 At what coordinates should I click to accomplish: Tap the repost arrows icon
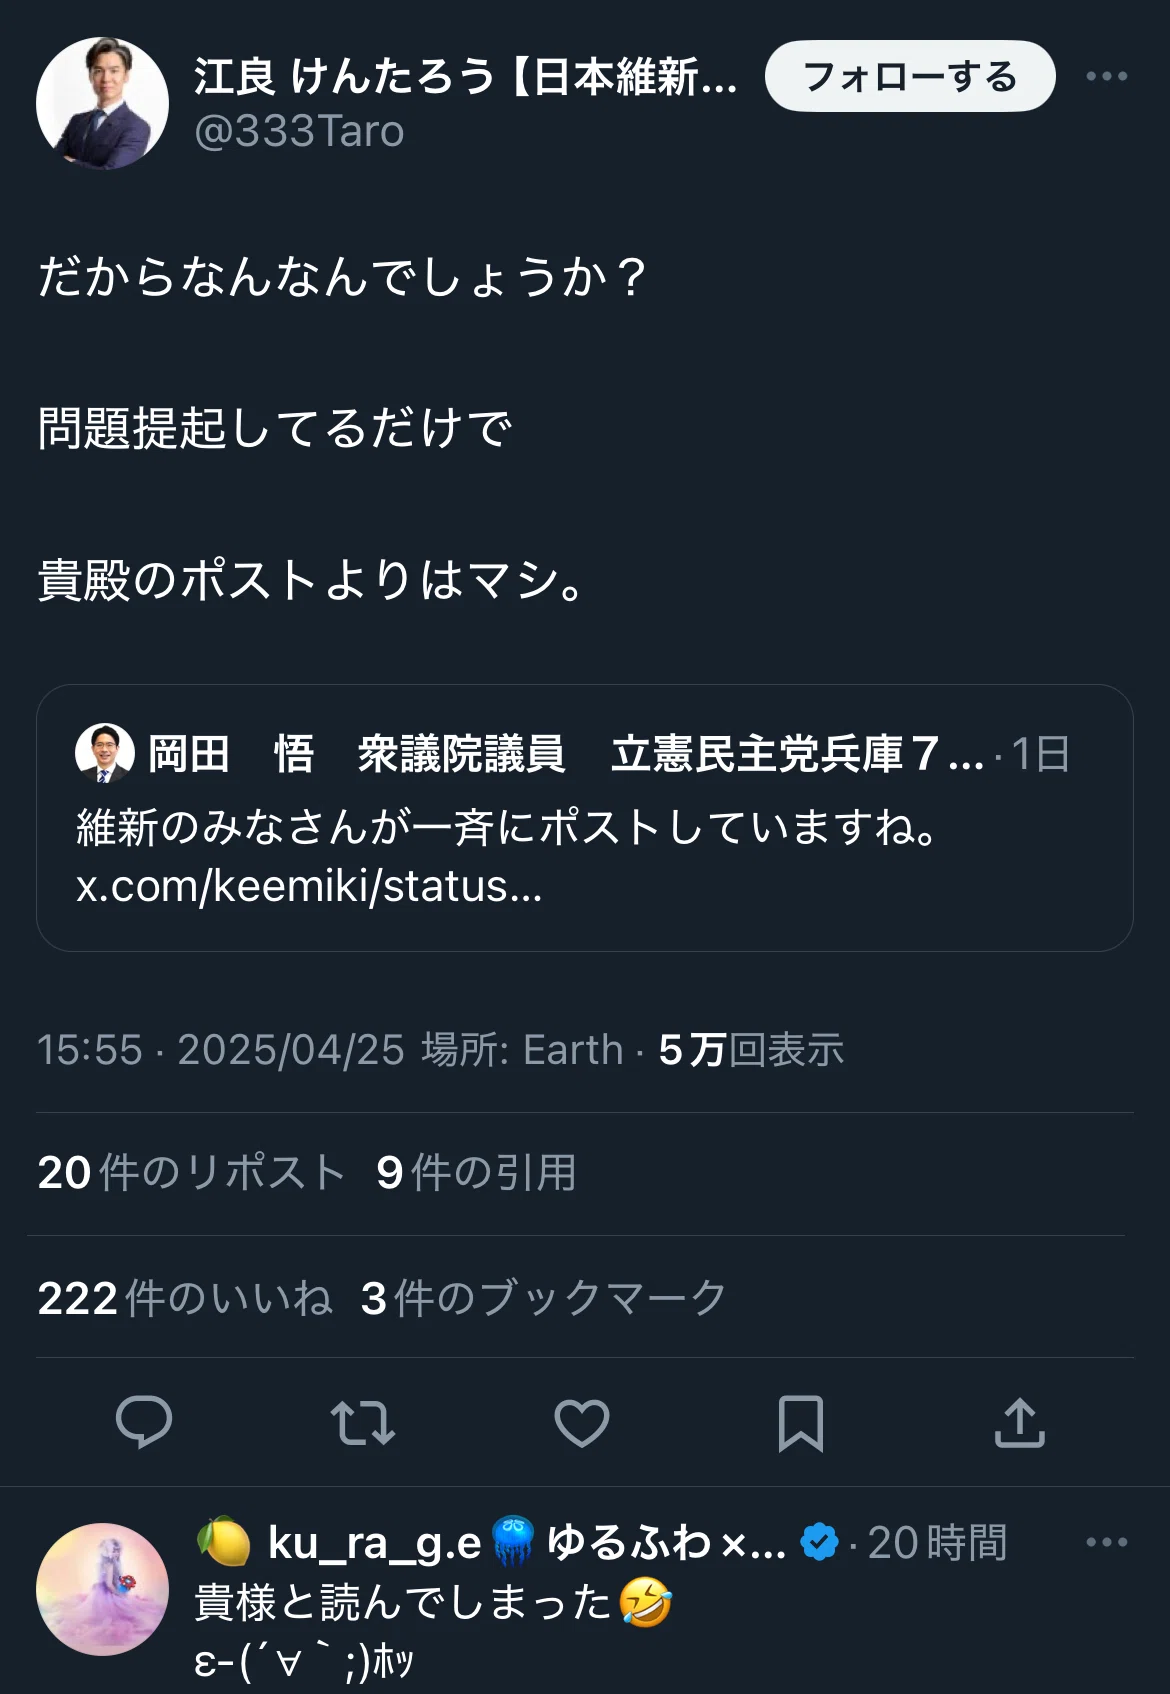pyautogui.click(x=363, y=1423)
